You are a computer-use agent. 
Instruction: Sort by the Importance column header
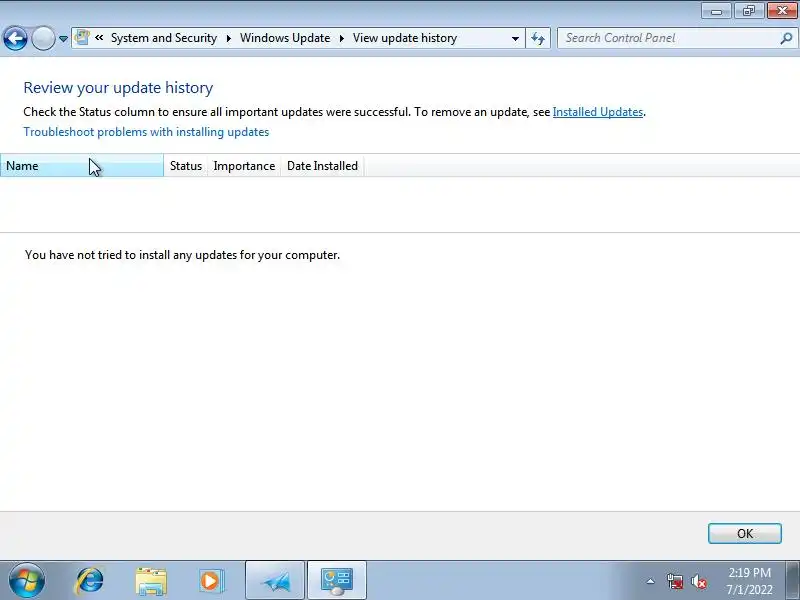pyautogui.click(x=244, y=166)
